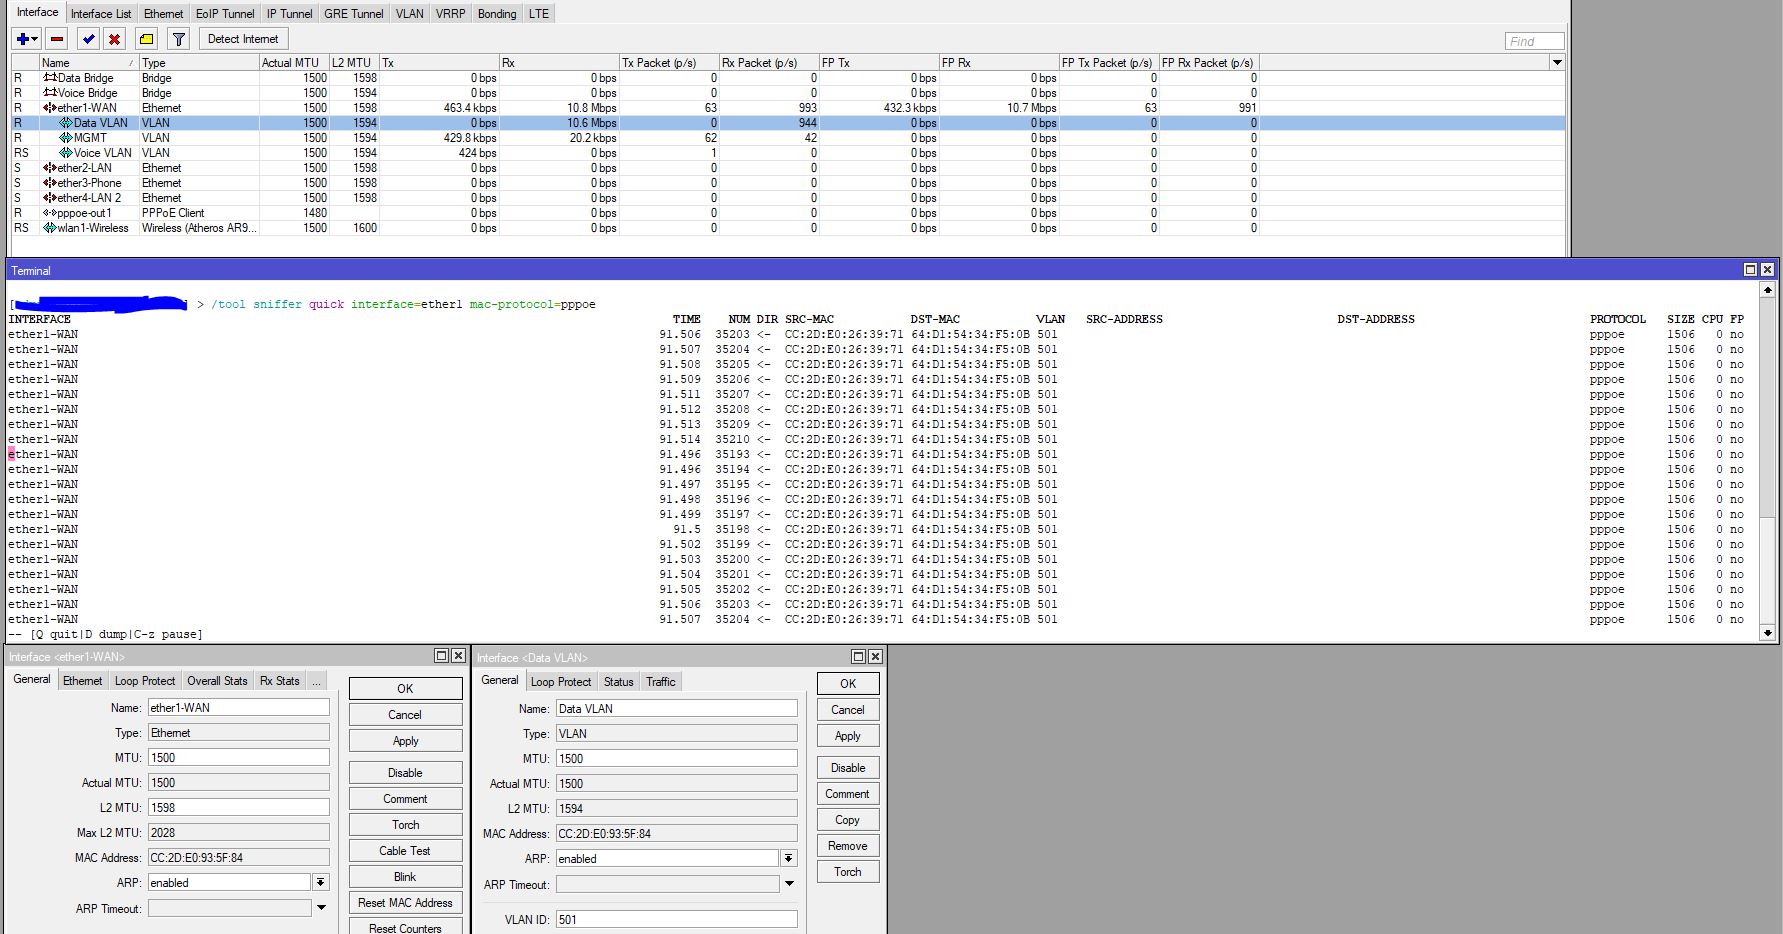Screen dimensions: 1783x934
Task: Click the funnel Filter icon
Action: pyautogui.click(x=179, y=39)
